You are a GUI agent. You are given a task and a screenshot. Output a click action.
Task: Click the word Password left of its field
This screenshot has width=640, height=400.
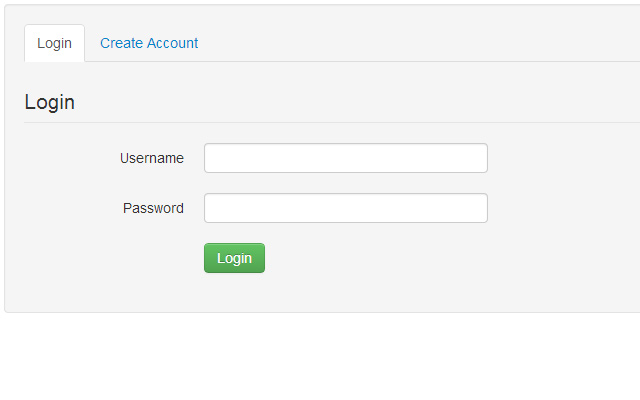pos(153,208)
